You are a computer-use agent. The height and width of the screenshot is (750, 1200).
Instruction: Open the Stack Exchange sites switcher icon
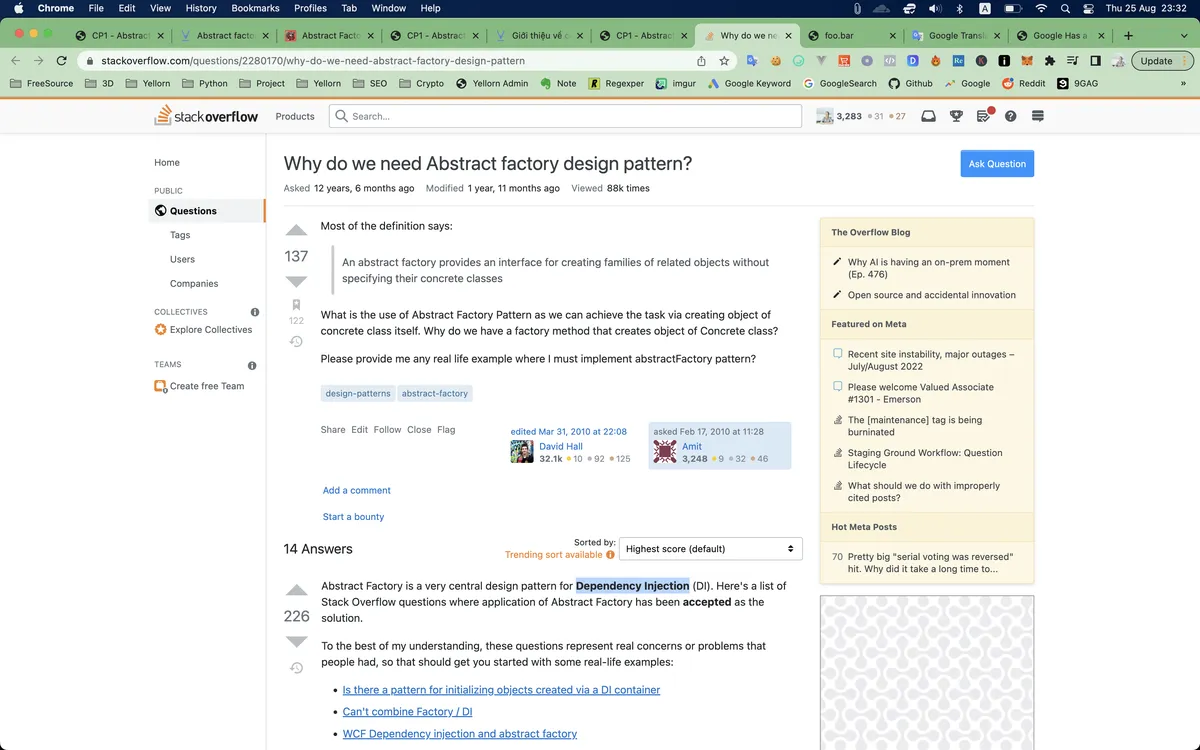1038,116
